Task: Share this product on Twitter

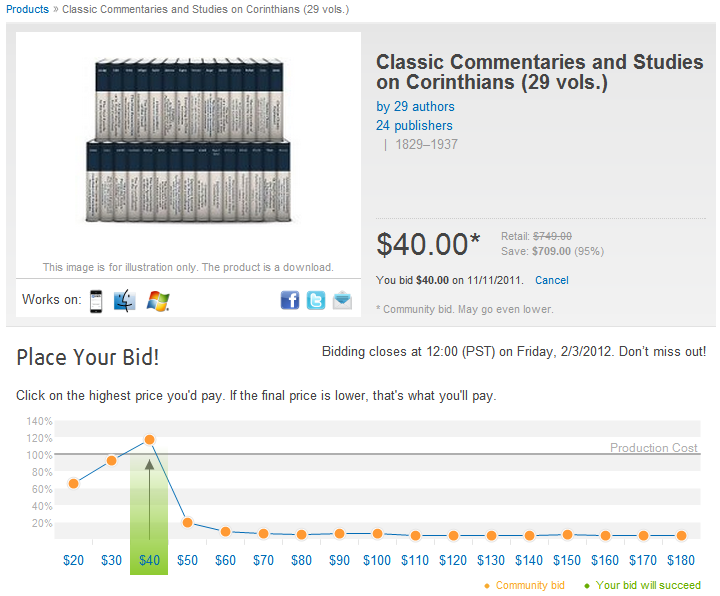Action: pyautogui.click(x=316, y=301)
